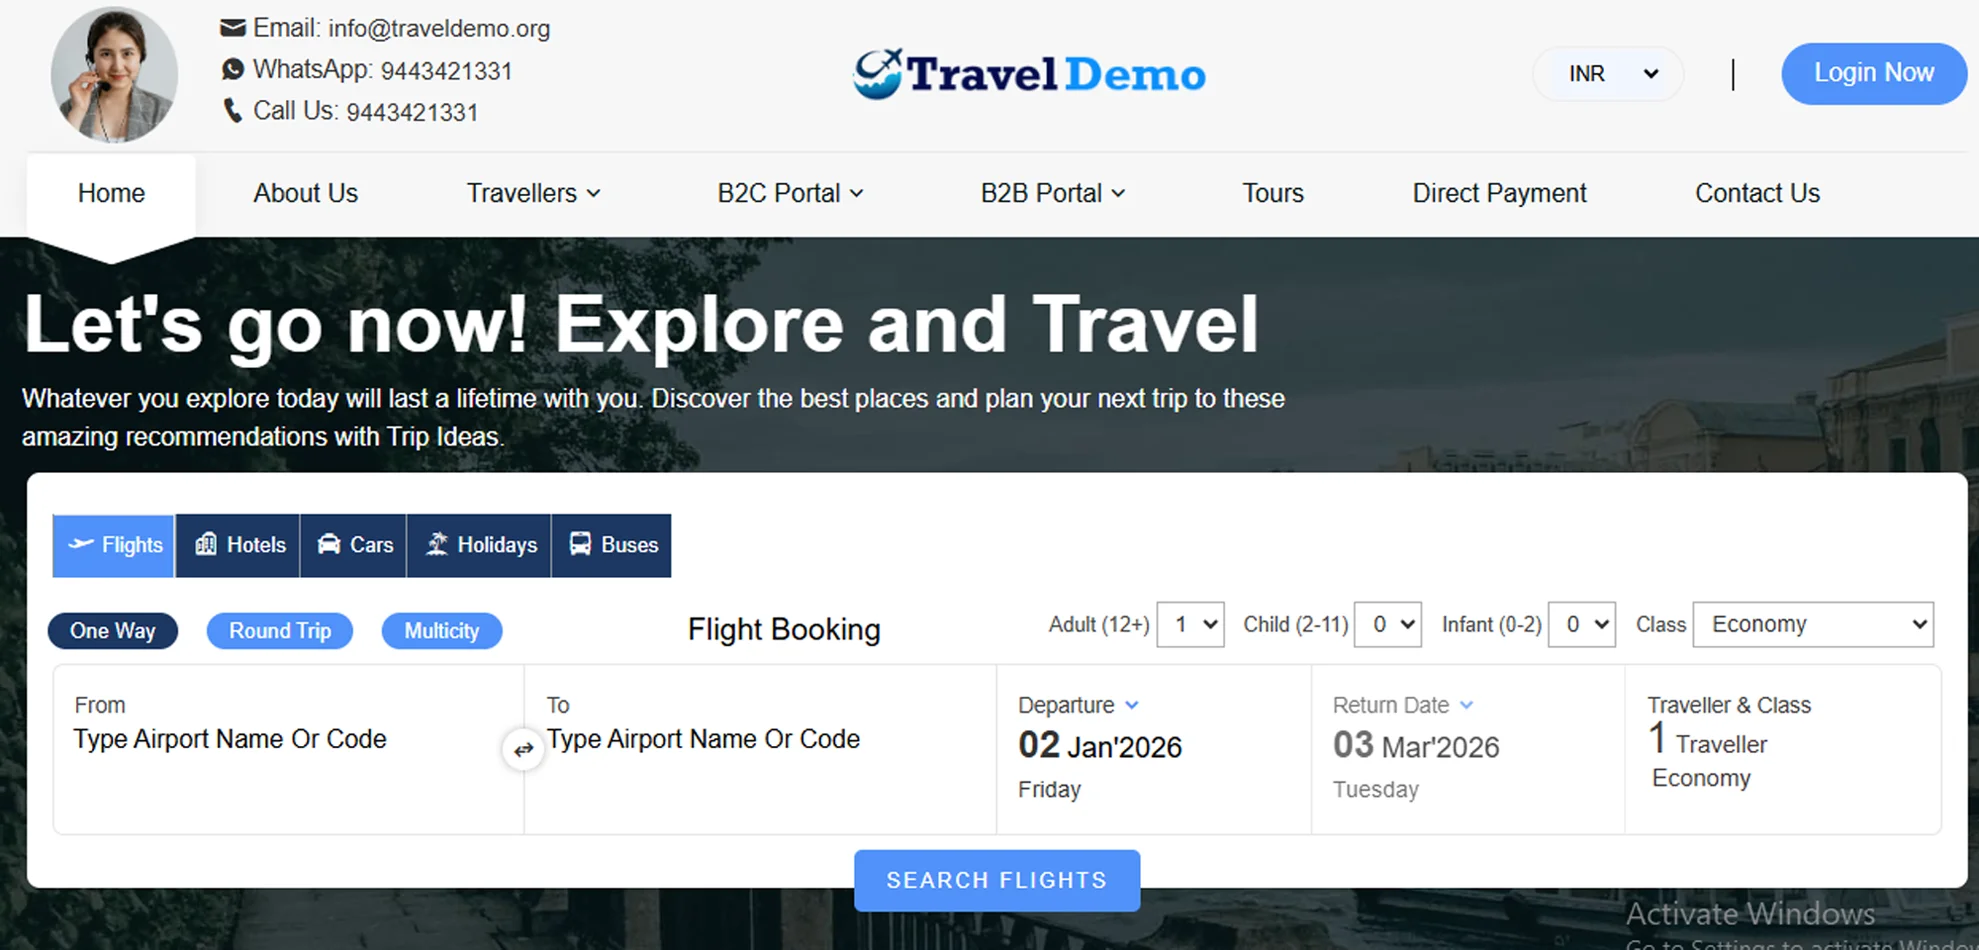Click the From airport input field
The height and width of the screenshot is (950, 1979).
(x=228, y=739)
